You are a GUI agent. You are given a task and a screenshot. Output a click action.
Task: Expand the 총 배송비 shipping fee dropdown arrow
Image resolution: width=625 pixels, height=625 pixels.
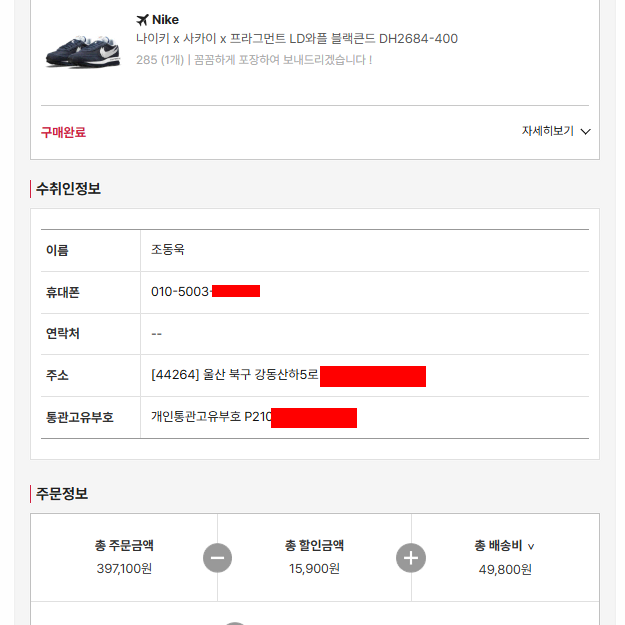coord(531,546)
